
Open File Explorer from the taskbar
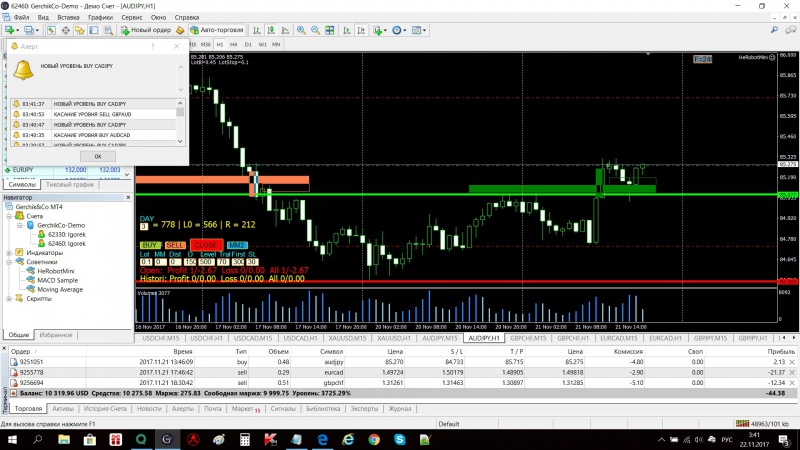64,439
